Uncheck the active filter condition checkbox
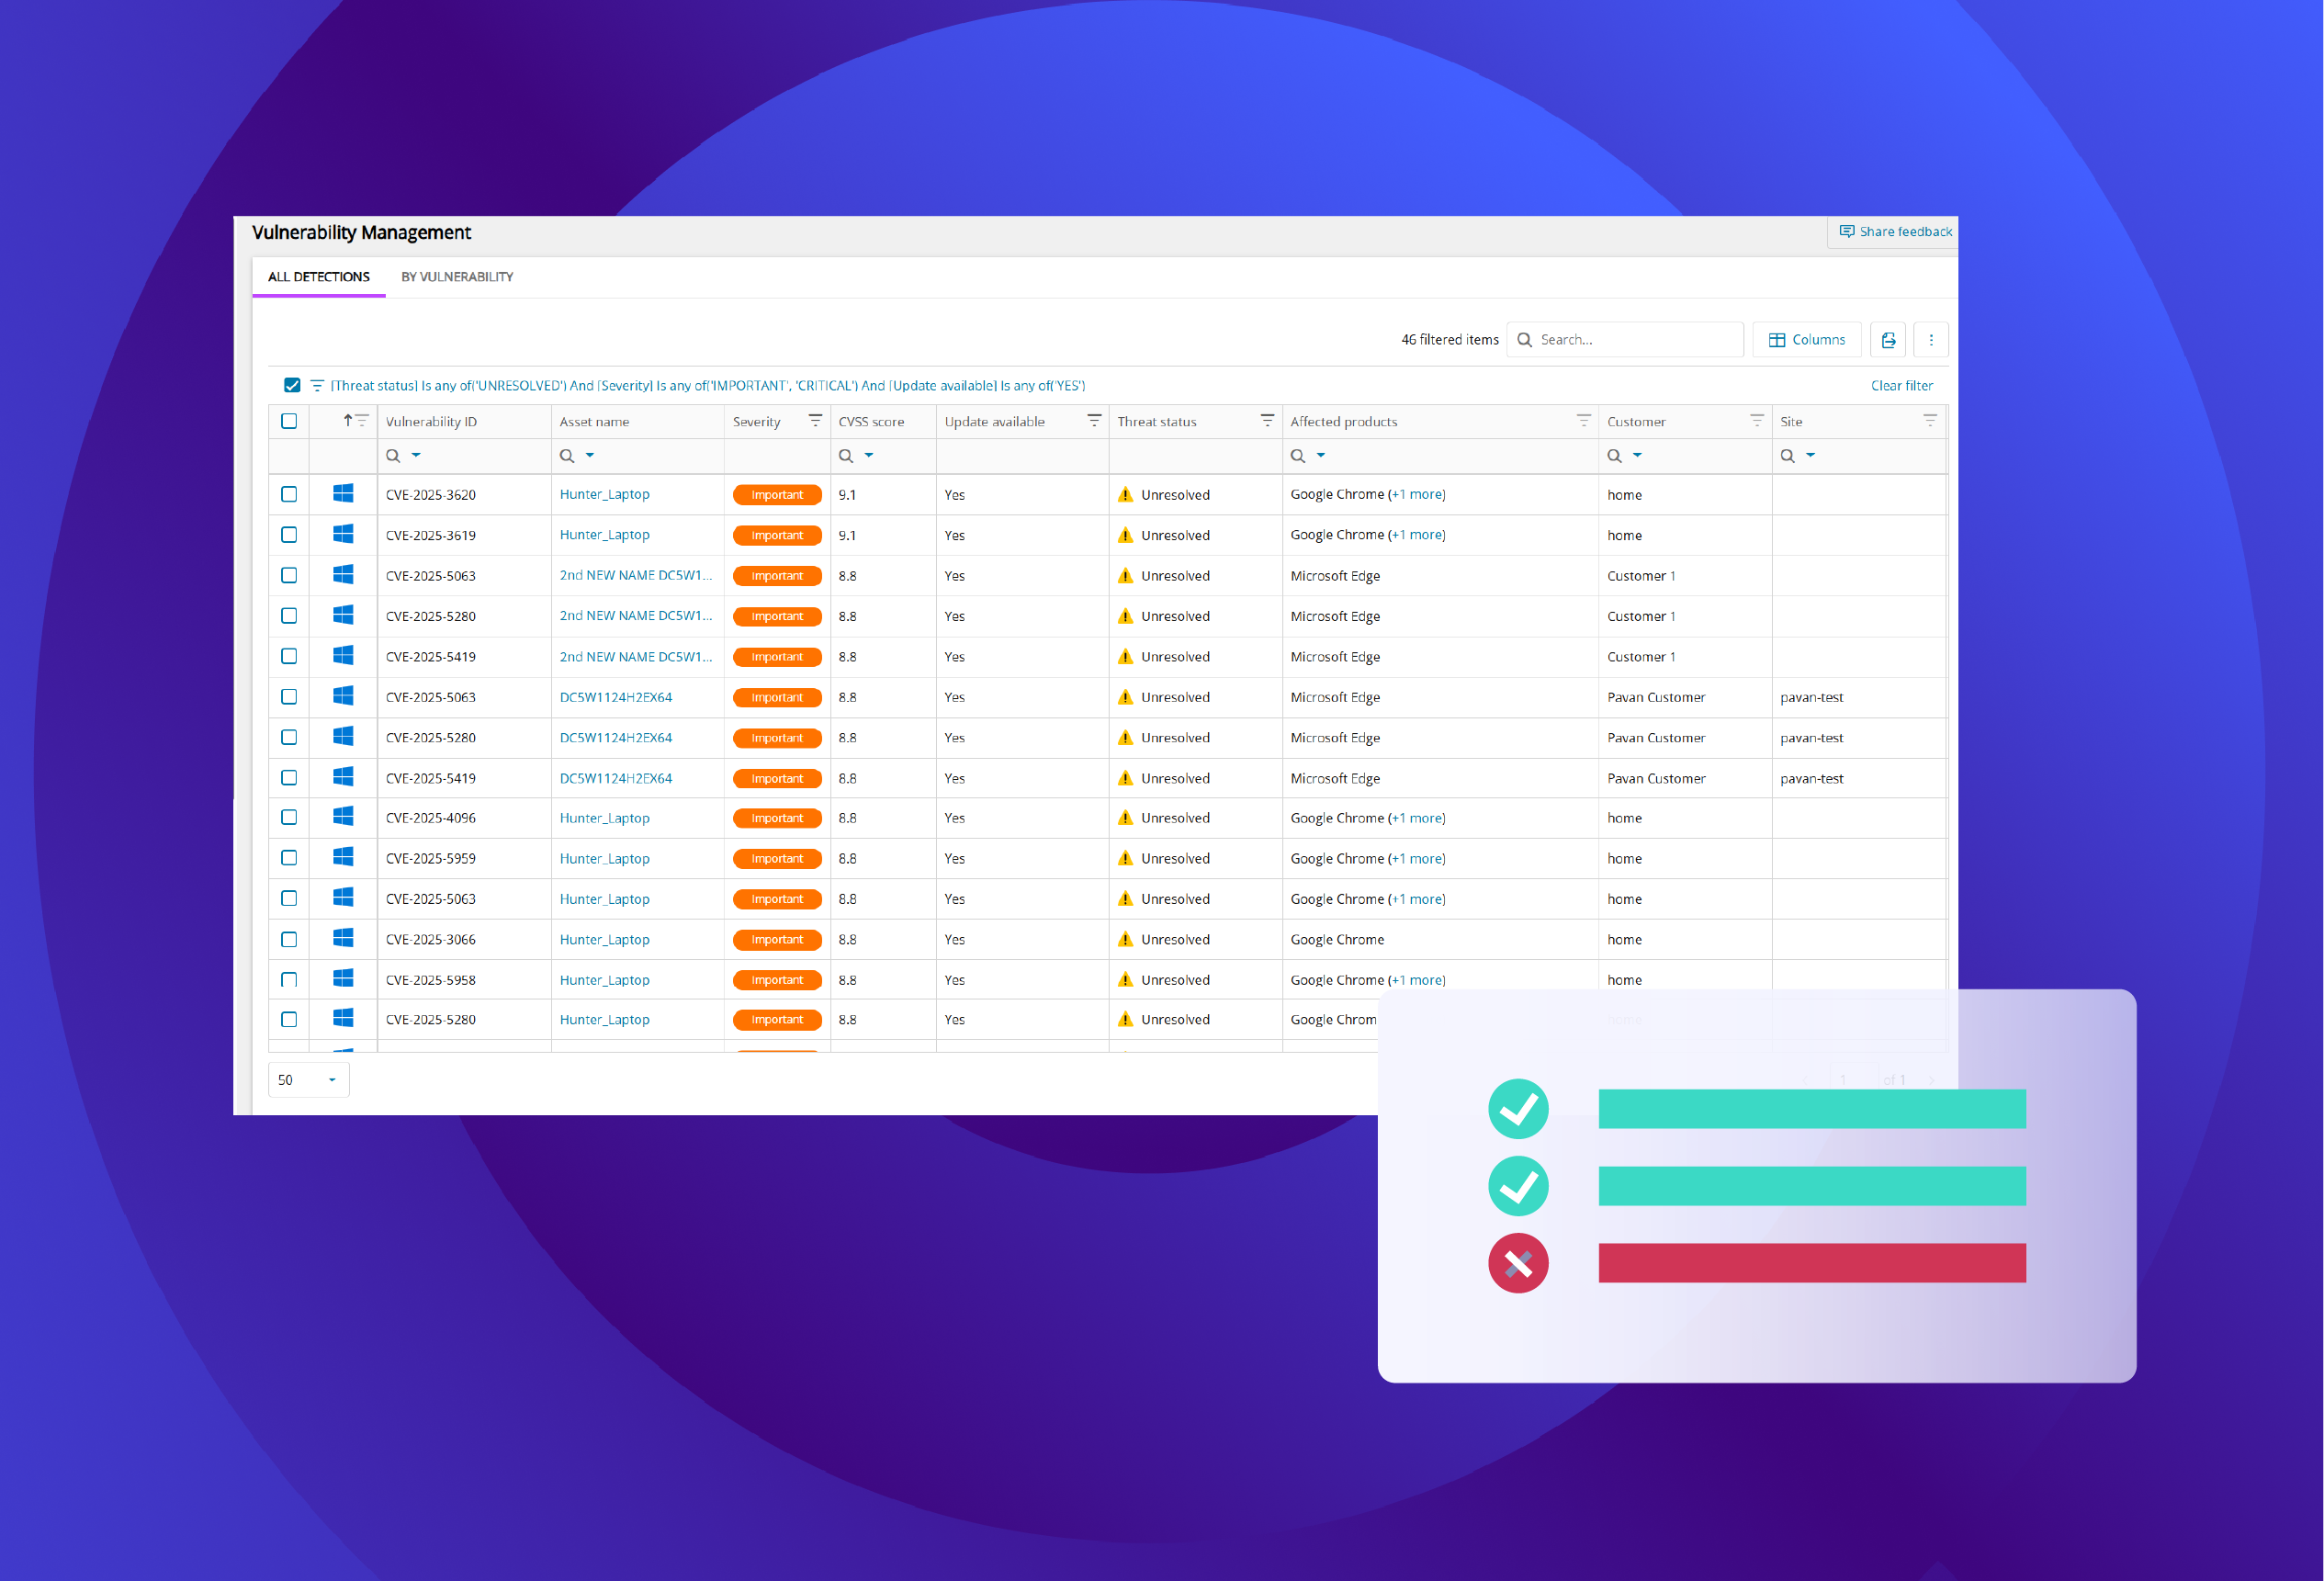2324x1581 pixels. pyautogui.click(x=291, y=384)
